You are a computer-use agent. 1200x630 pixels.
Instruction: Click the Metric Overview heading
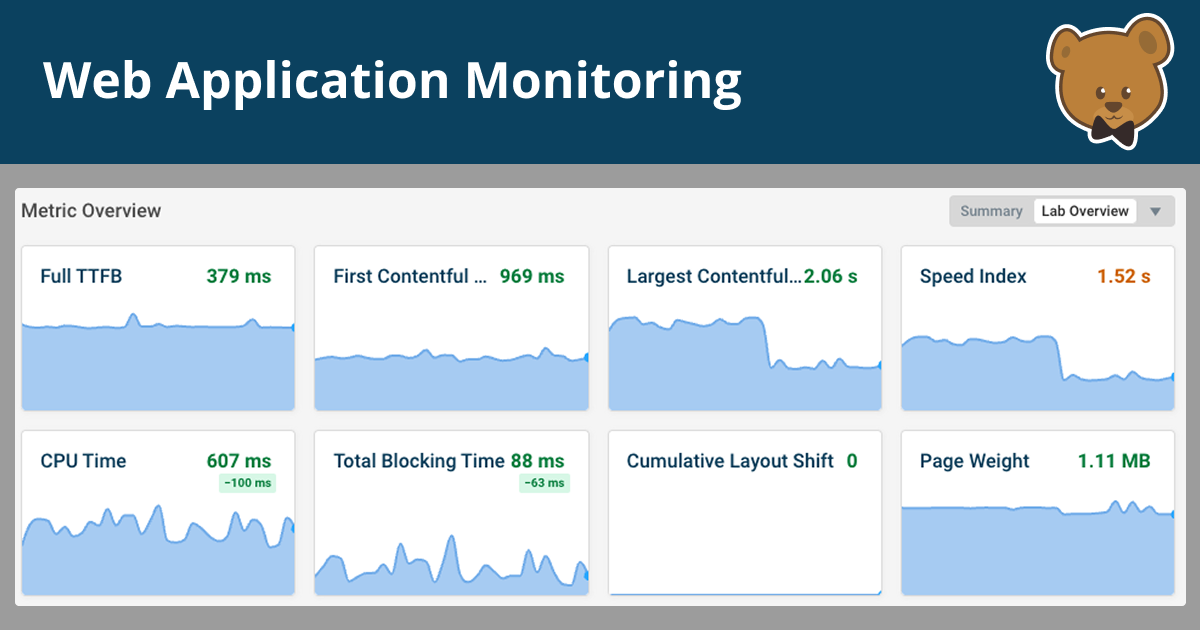[92, 211]
